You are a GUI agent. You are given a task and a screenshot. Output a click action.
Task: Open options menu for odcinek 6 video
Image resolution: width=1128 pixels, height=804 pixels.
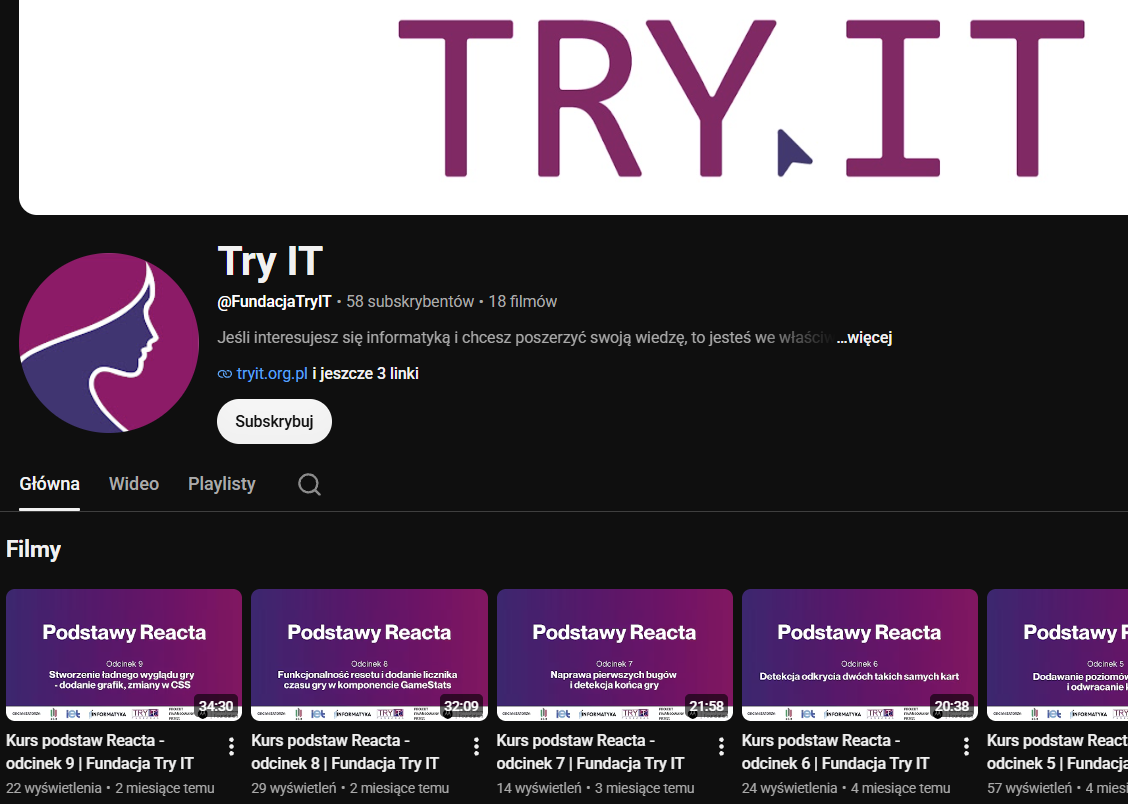pos(966,746)
